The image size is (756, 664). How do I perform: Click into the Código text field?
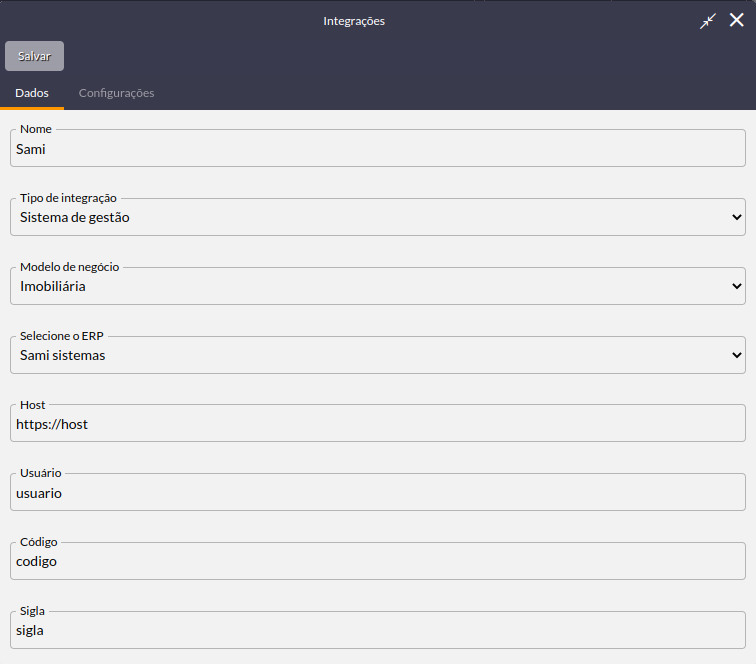point(378,562)
